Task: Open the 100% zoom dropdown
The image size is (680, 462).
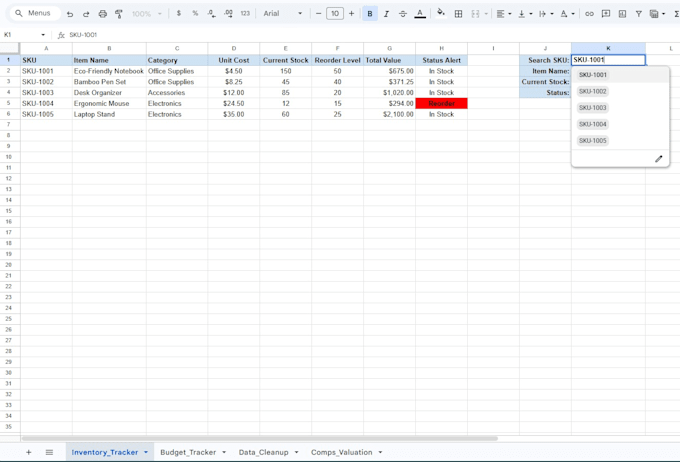Action: click(x=147, y=14)
